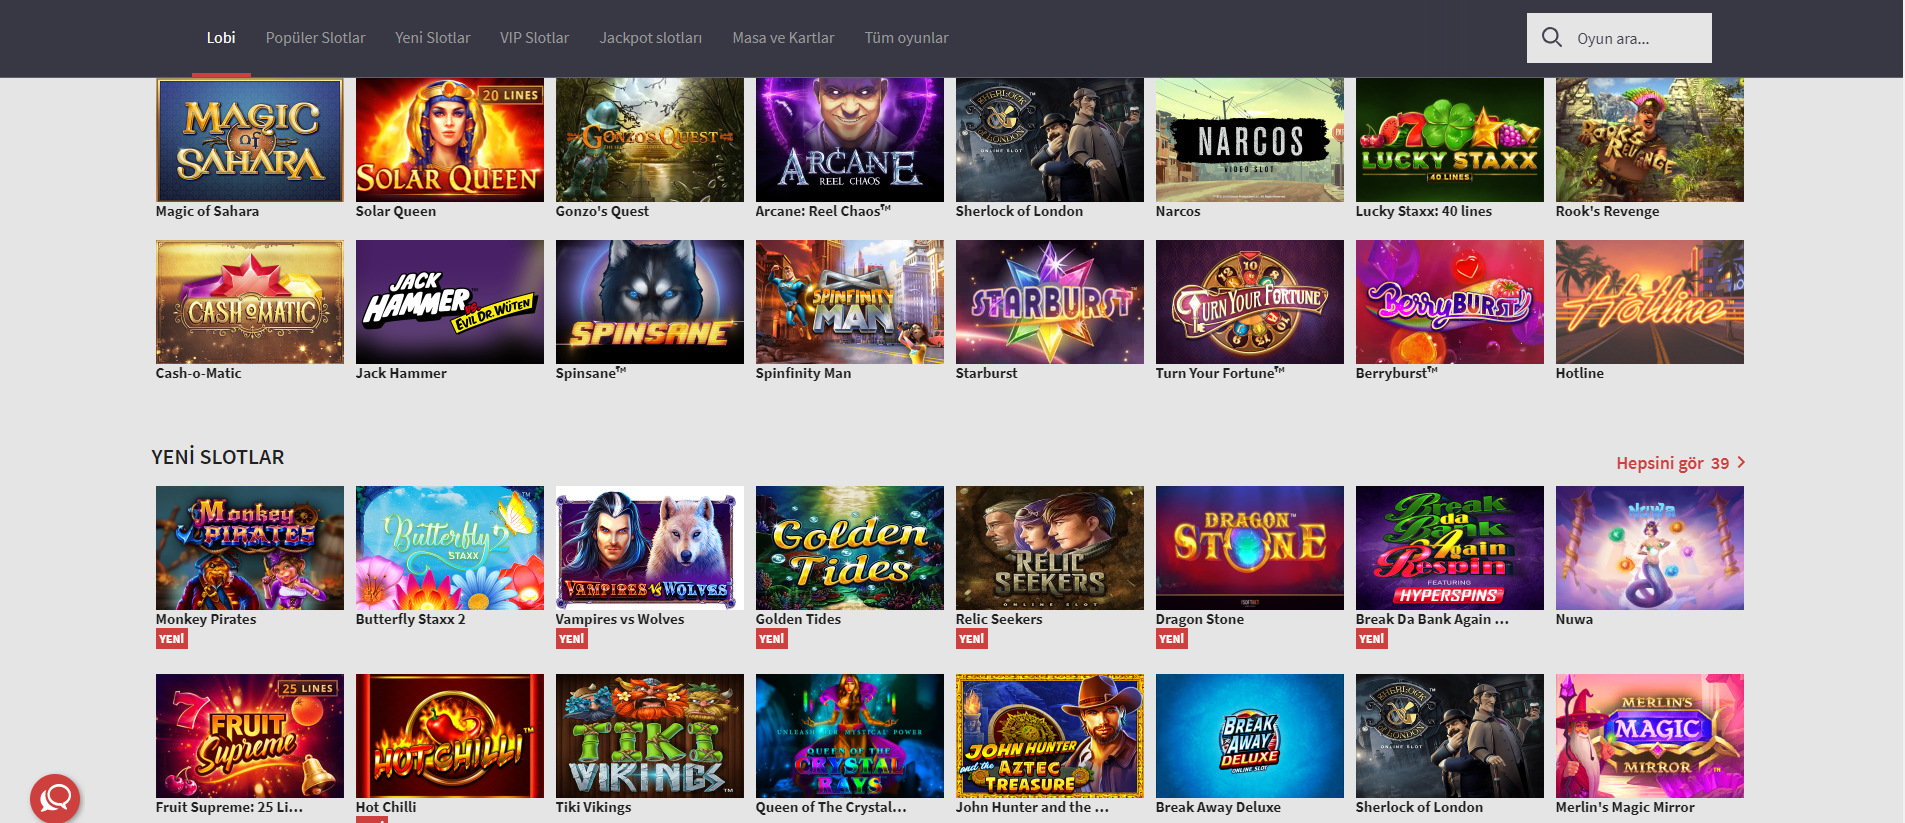The image size is (1905, 823).
Task: Click the YENİ SLOTLAR section heading
Action: pyautogui.click(x=218, y=457)
